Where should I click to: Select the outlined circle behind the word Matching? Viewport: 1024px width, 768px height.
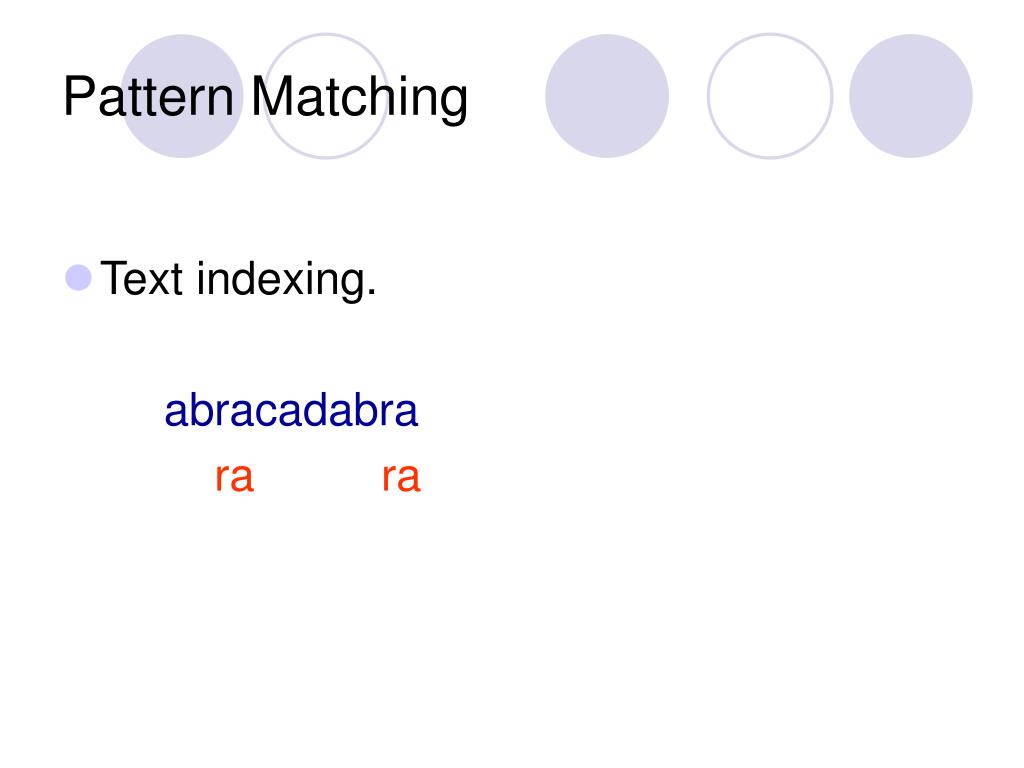[x=326, y=96]
